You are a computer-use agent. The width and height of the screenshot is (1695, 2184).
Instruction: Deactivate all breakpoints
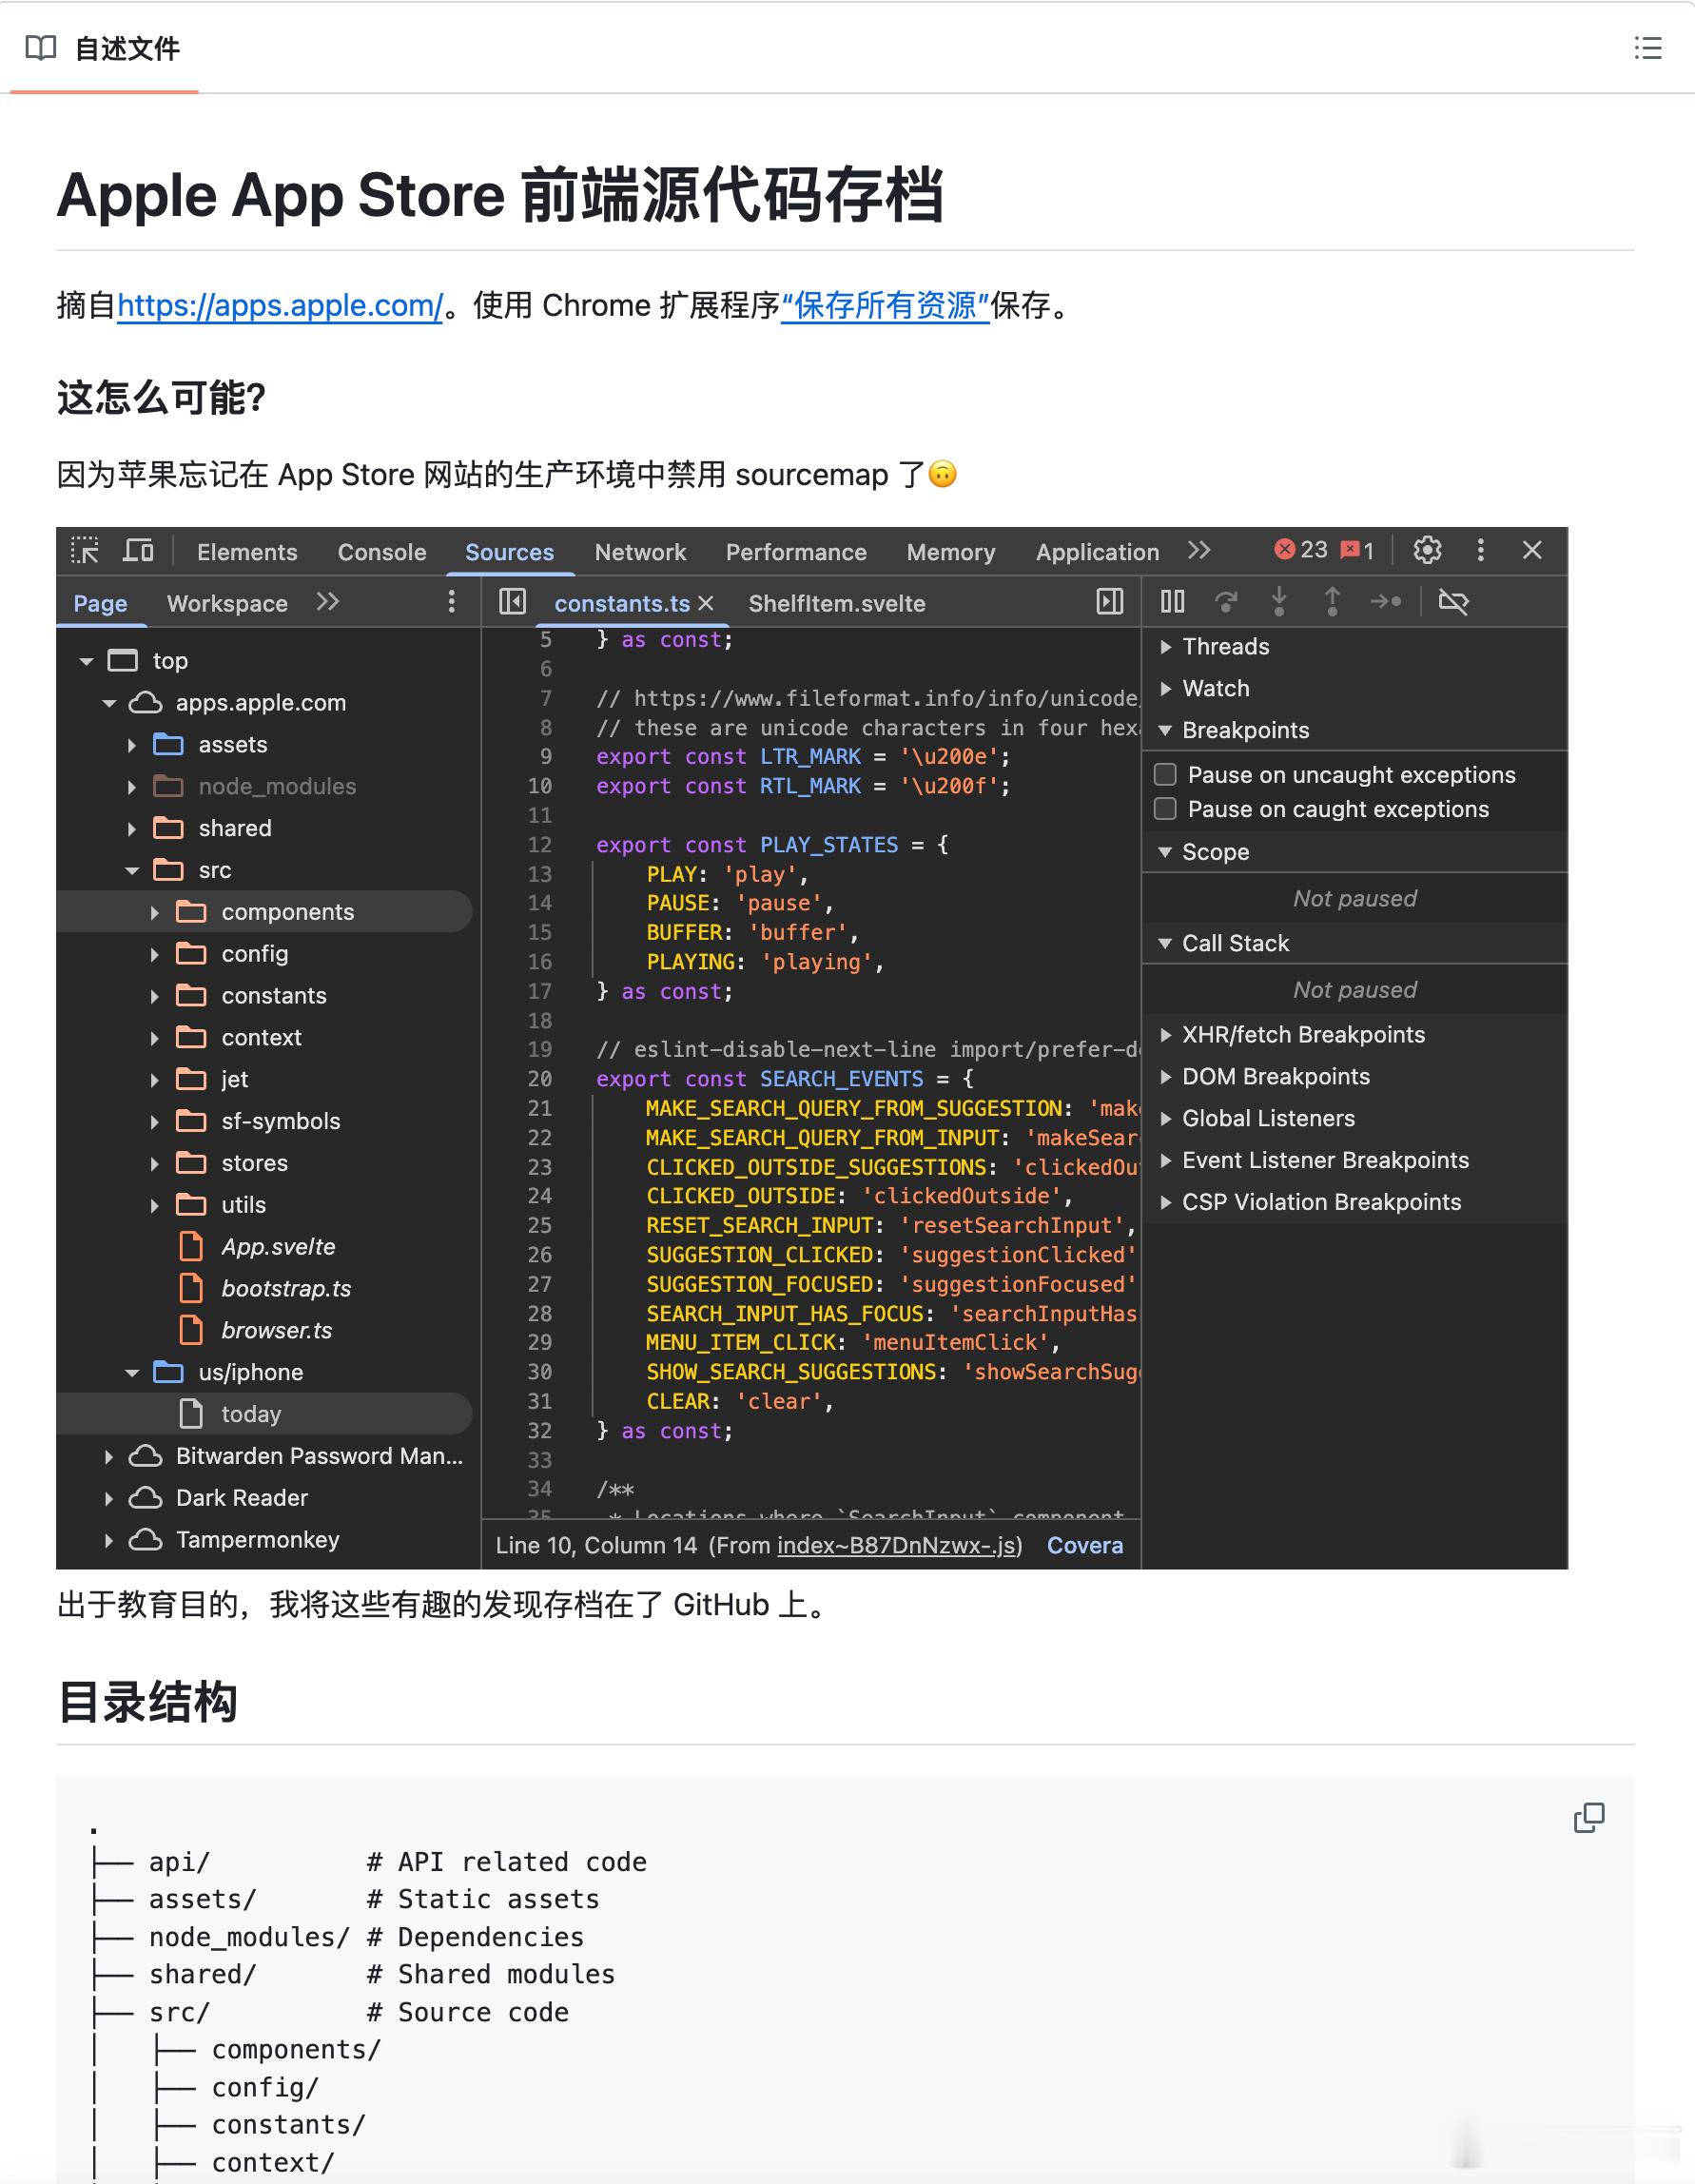1453,602
